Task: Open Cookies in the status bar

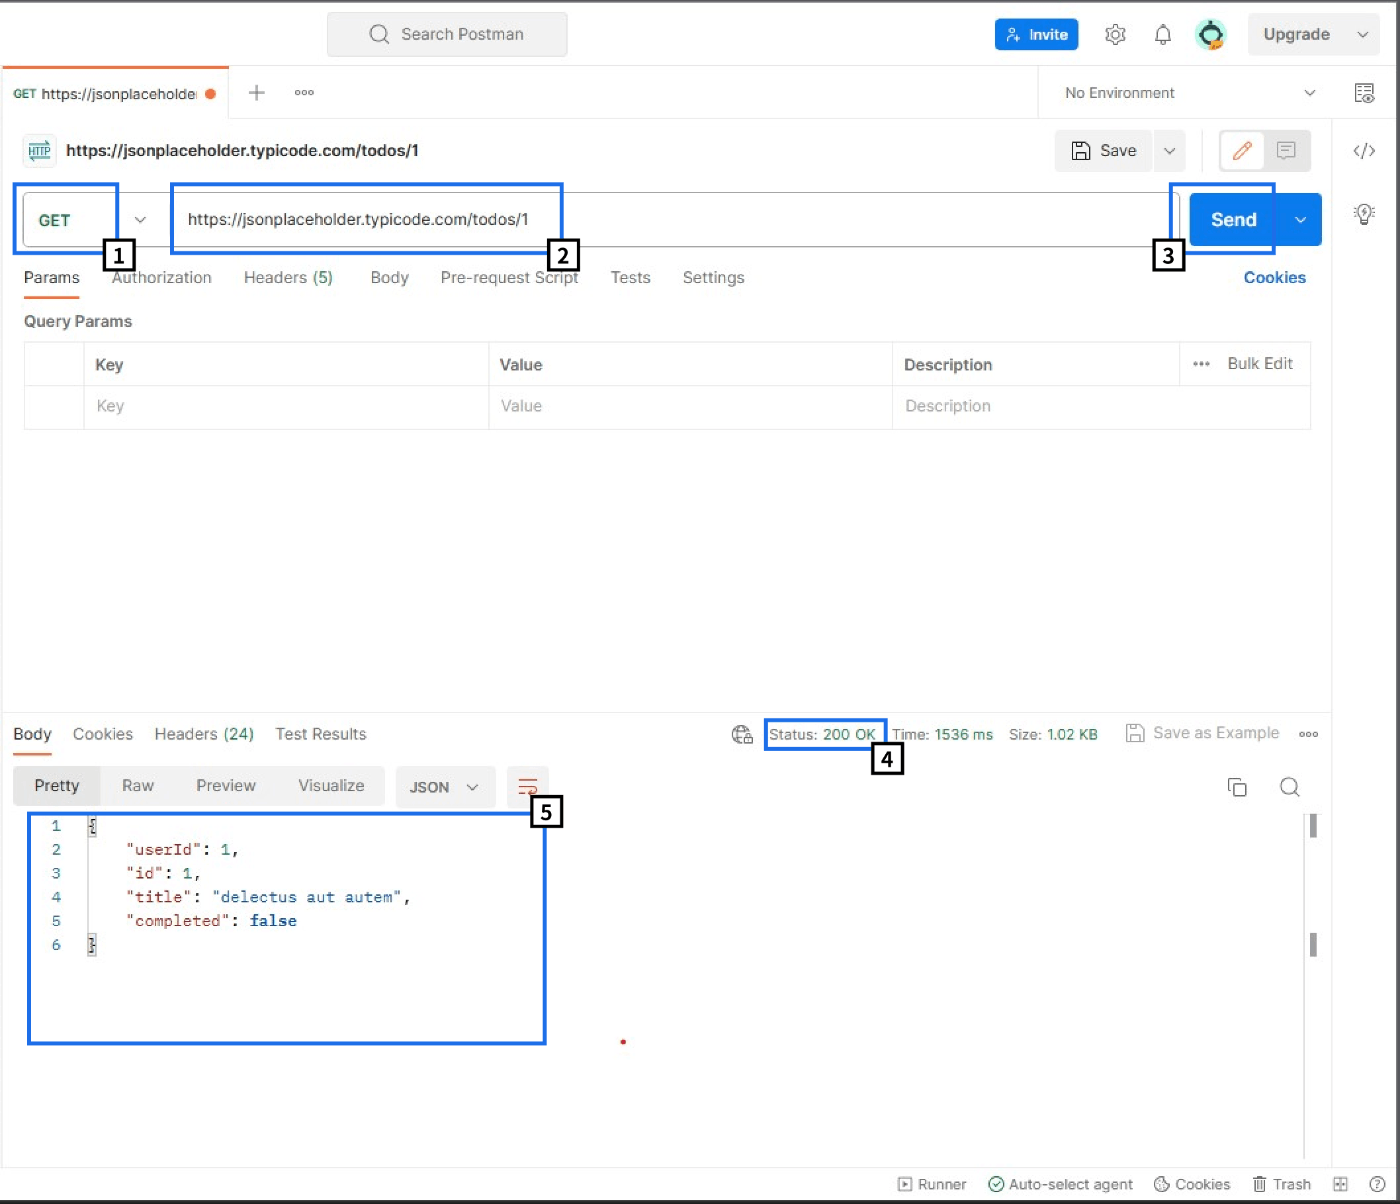Action: pos(1192,1184)
